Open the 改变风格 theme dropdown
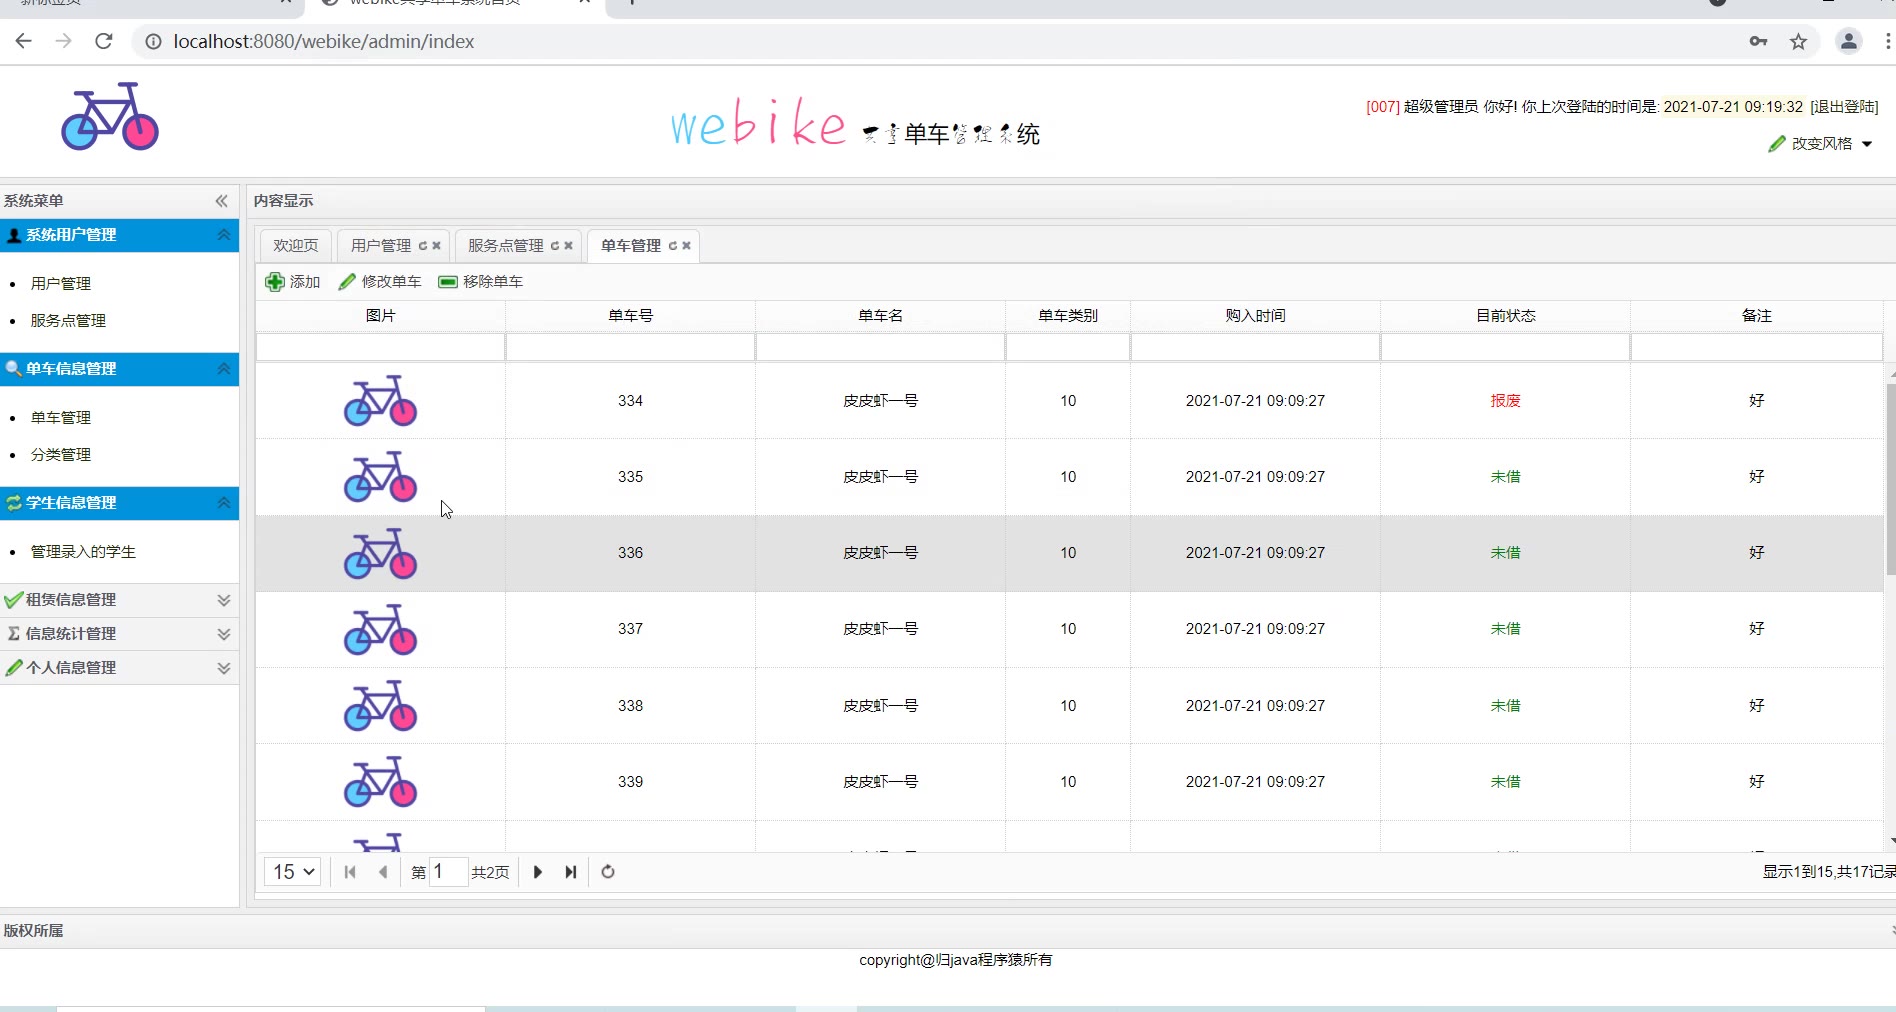The image size is (1896, 1012). pos(1821,144)
